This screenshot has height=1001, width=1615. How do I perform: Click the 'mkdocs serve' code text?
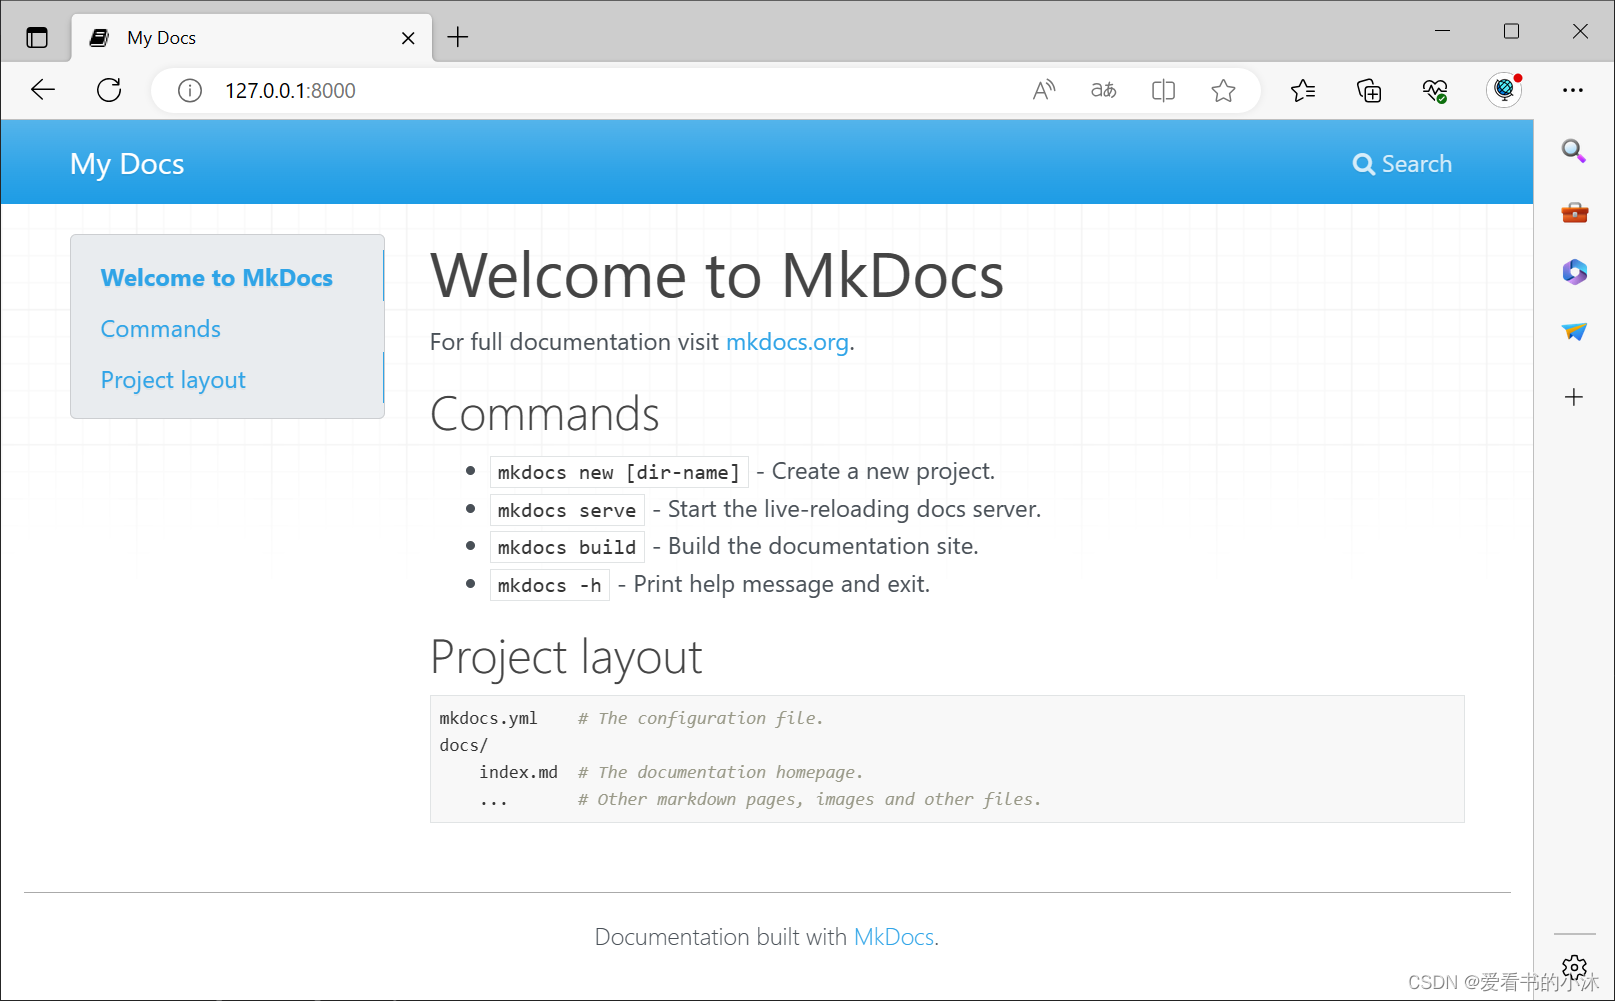tap(567, 510)
